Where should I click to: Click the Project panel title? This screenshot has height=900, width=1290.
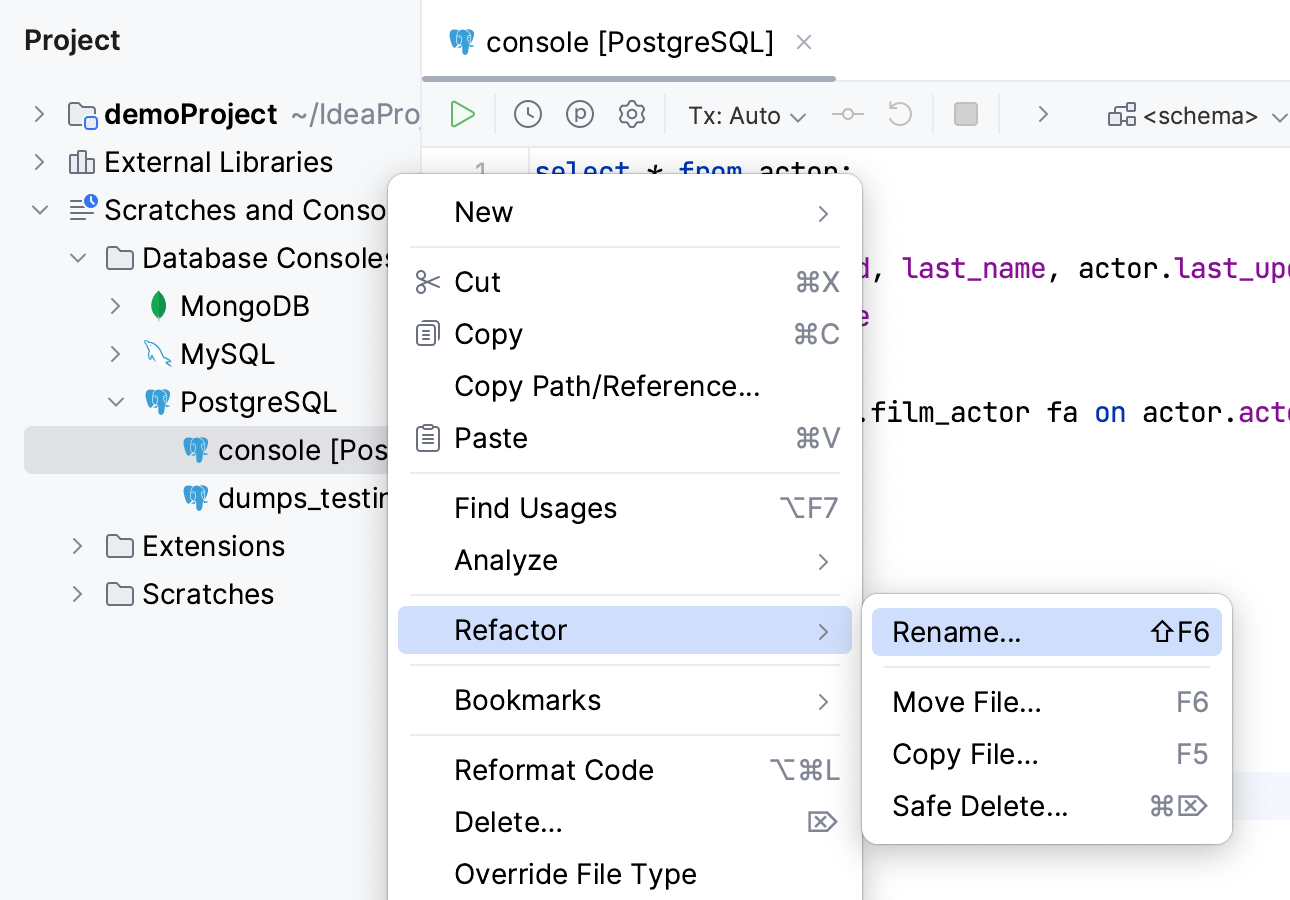click(72, 40)
